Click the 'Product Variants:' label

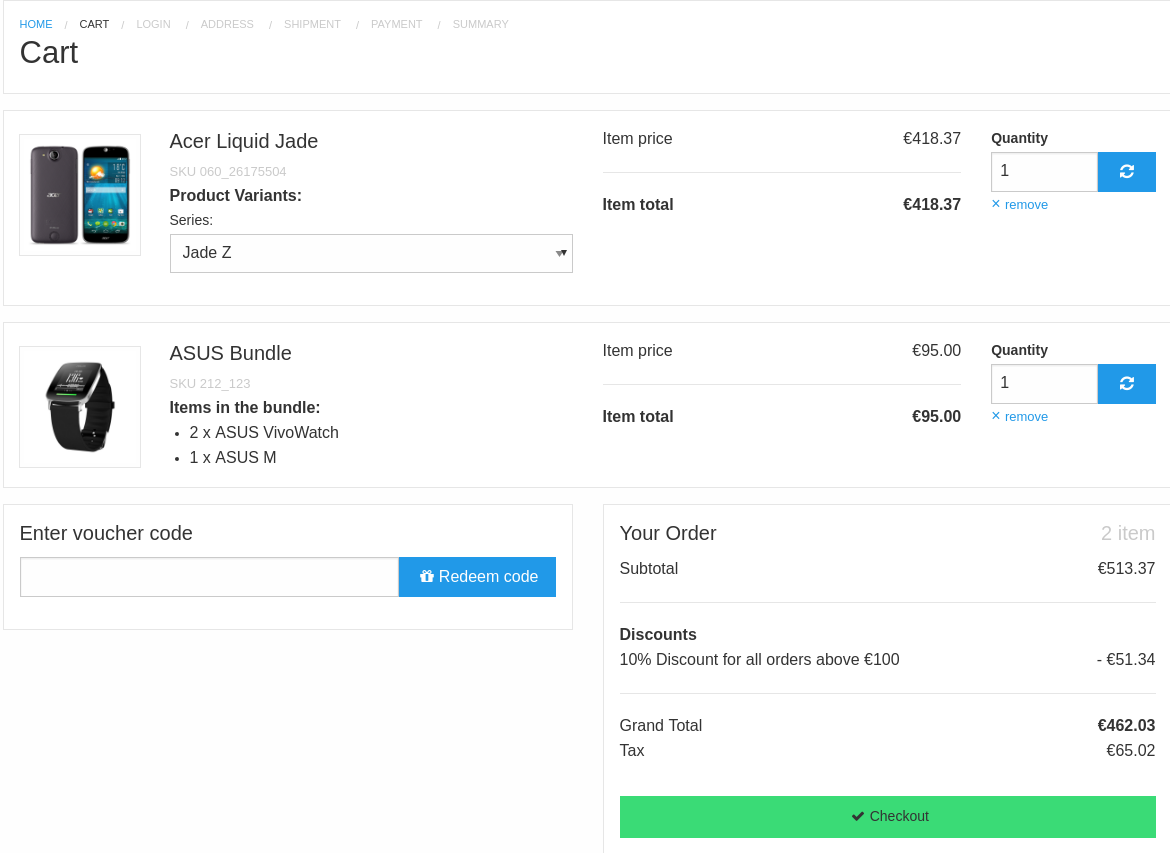[x=235, y=196]
